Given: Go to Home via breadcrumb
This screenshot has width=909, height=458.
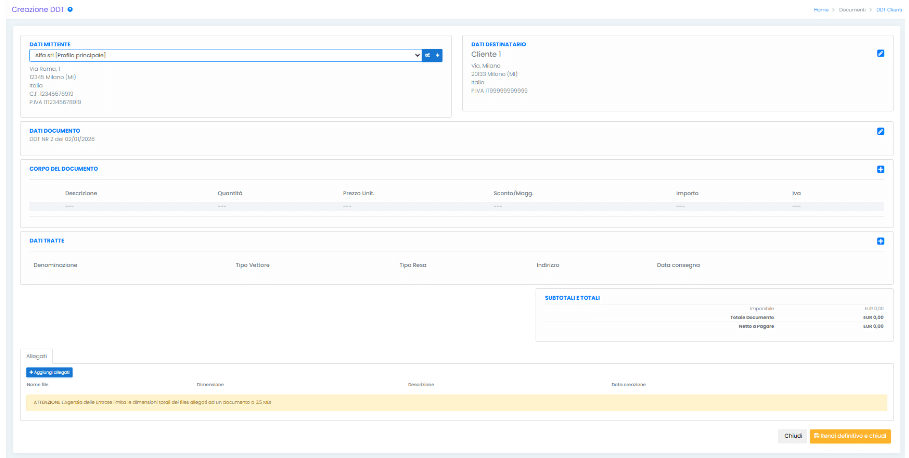Looking at the screenshot, I should (x=821, y=9).
